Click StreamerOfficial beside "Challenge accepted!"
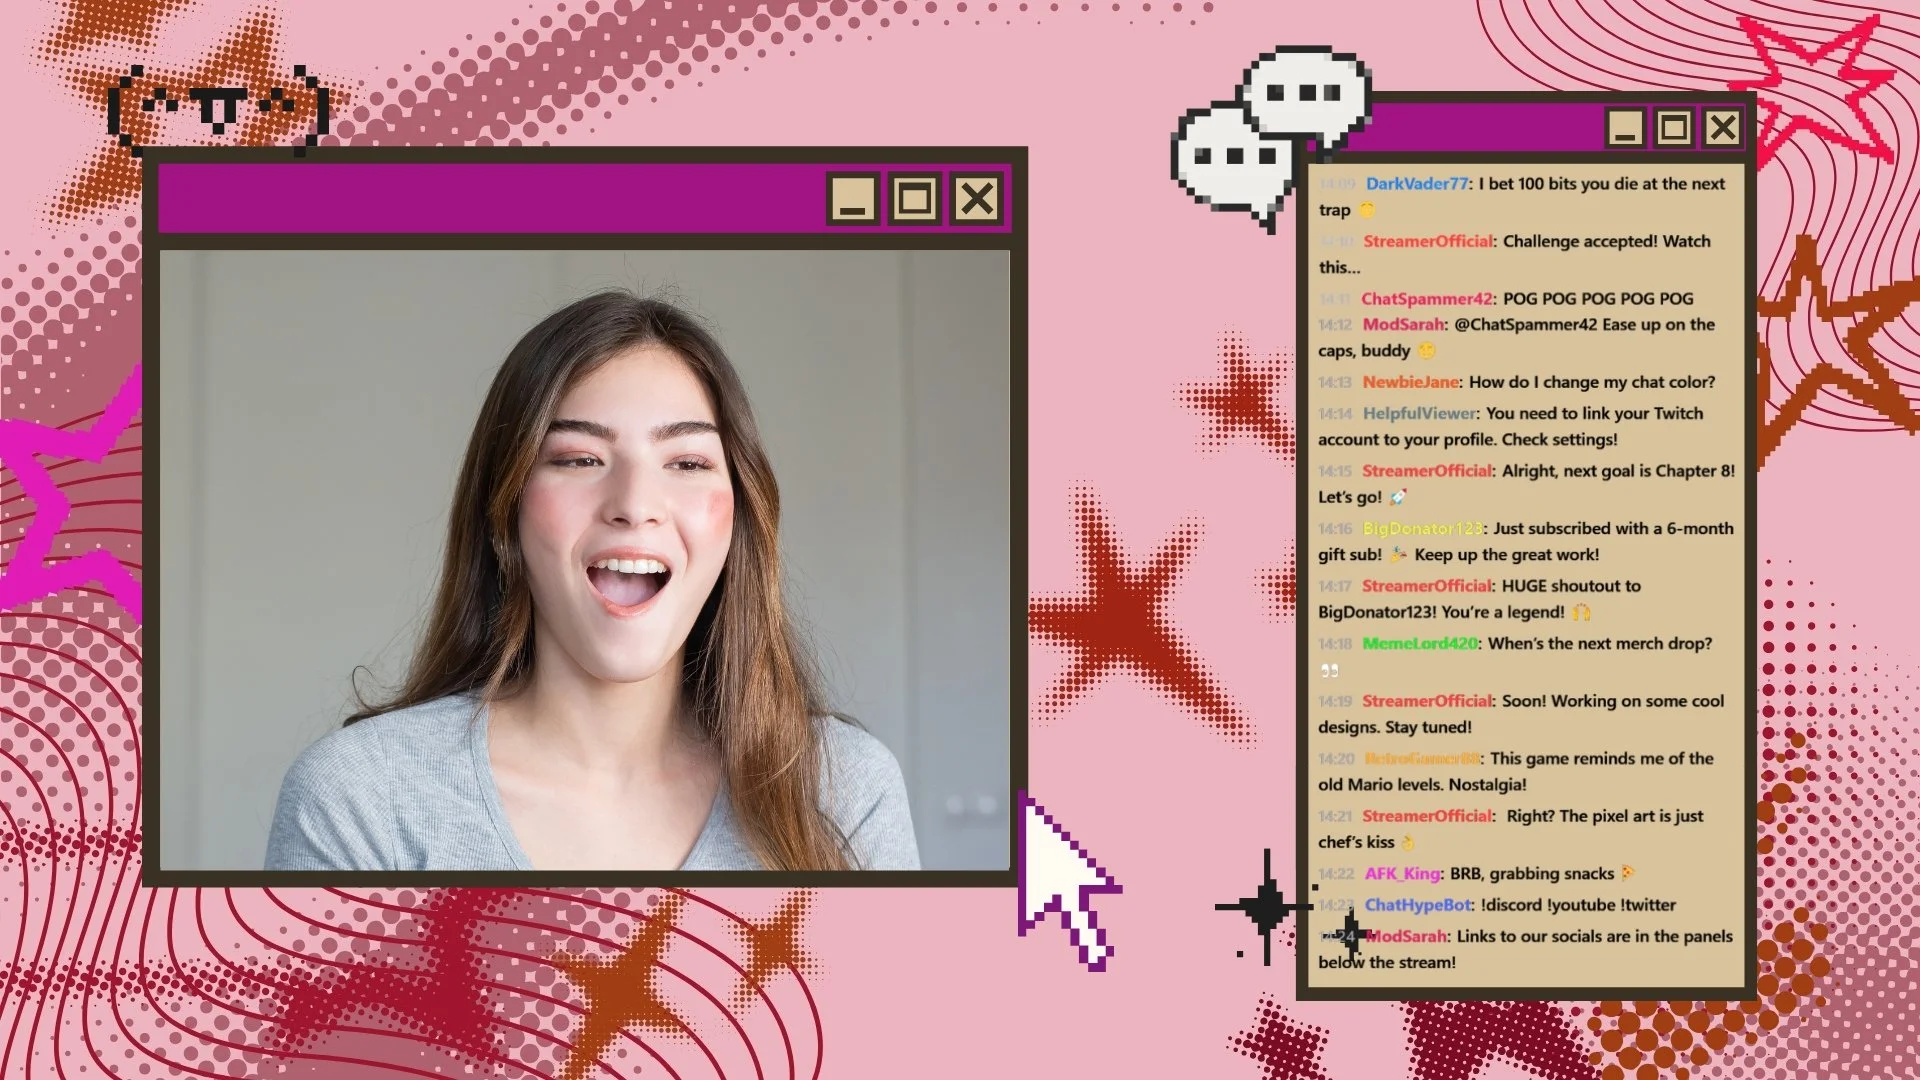 tap(1428, 241)
